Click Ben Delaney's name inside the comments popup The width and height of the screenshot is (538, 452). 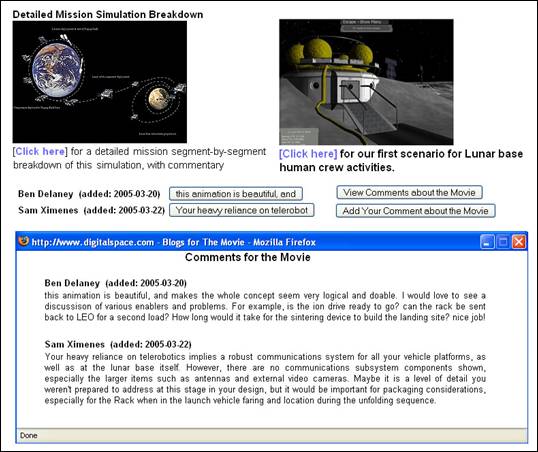point(72,283)
